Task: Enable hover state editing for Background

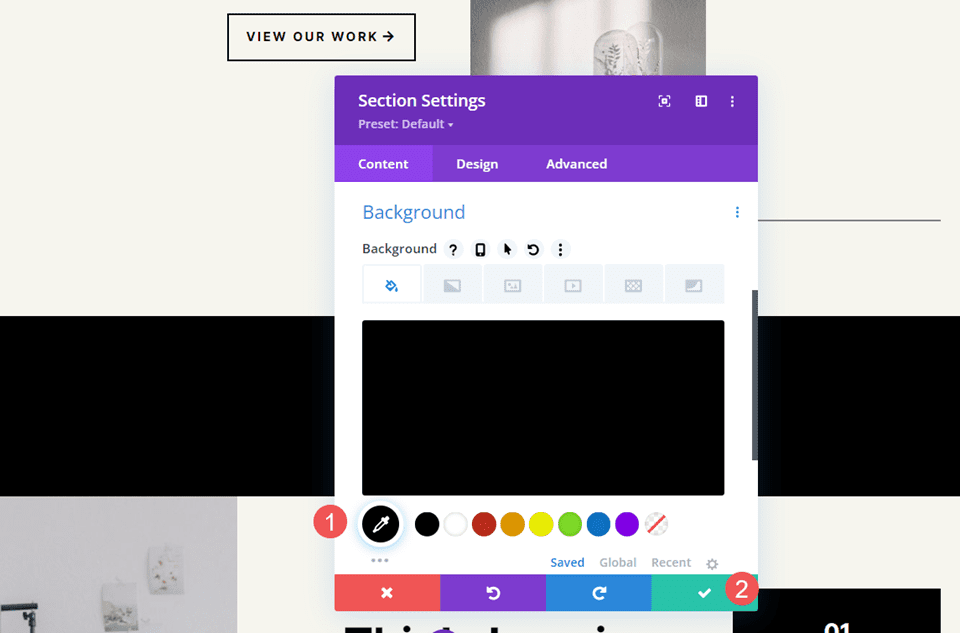Action: tap(507, 249)
